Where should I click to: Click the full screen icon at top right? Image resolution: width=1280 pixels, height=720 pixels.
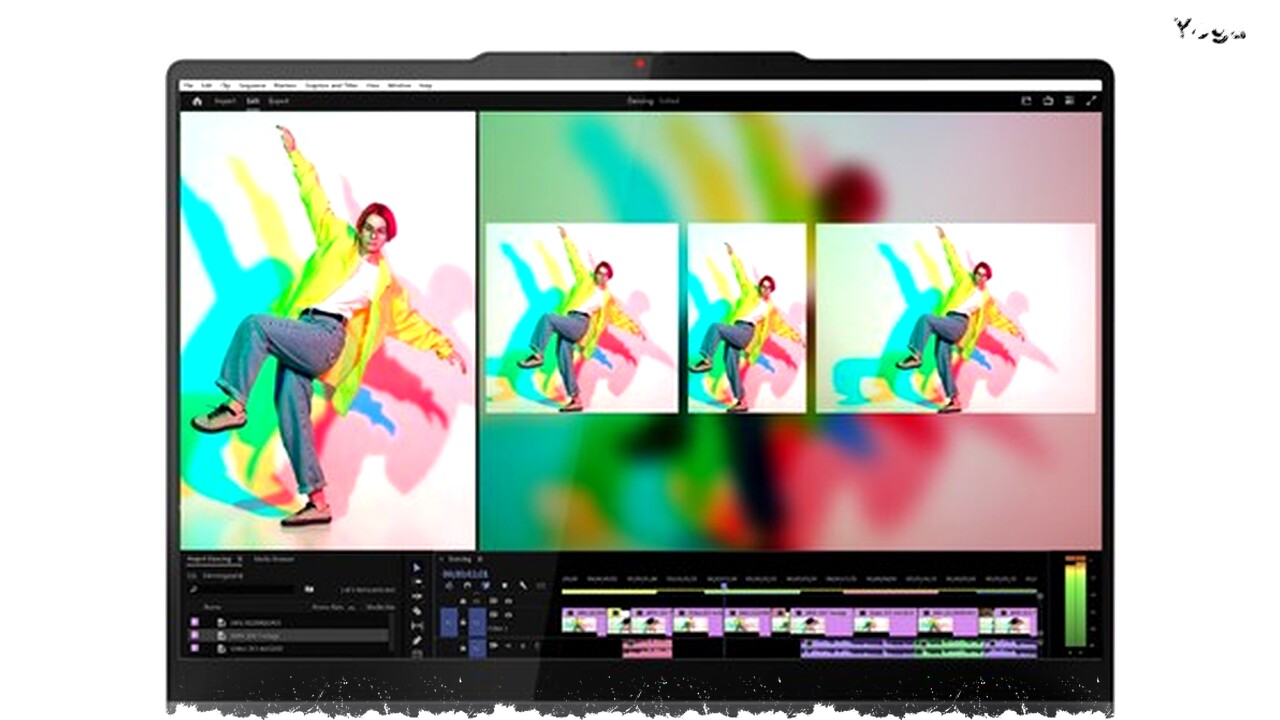1091,101
